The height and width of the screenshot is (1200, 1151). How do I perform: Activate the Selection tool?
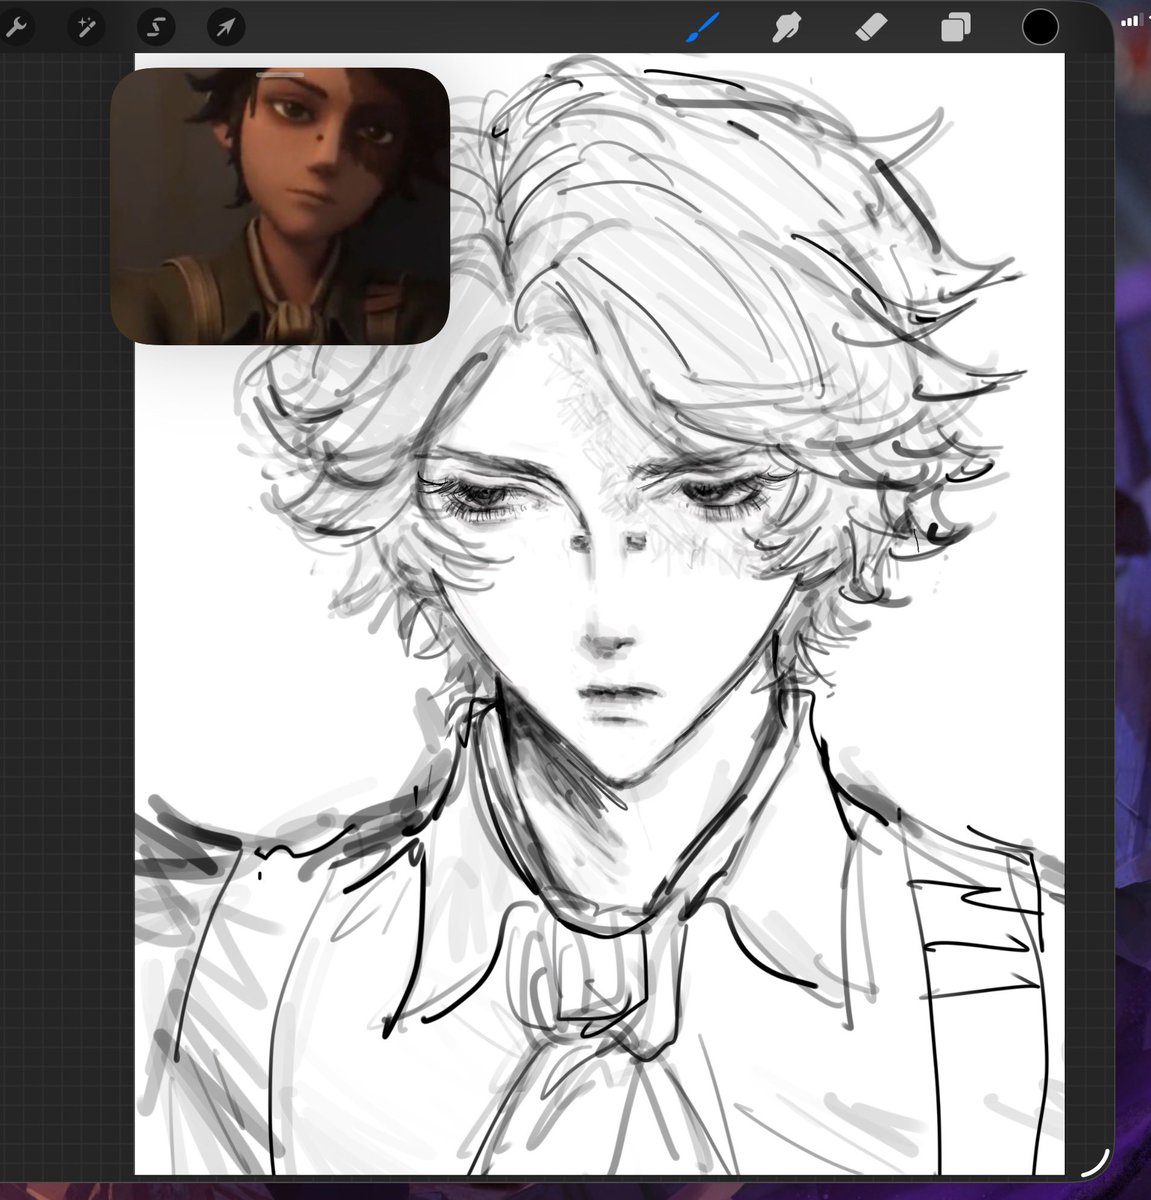pyautogui.click(x=155, y=27)
